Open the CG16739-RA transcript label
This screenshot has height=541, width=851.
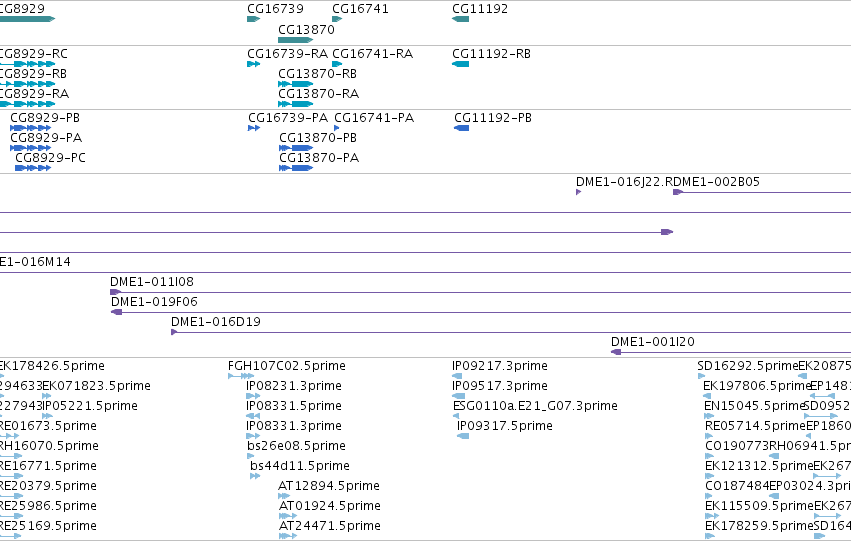[288, 54]
